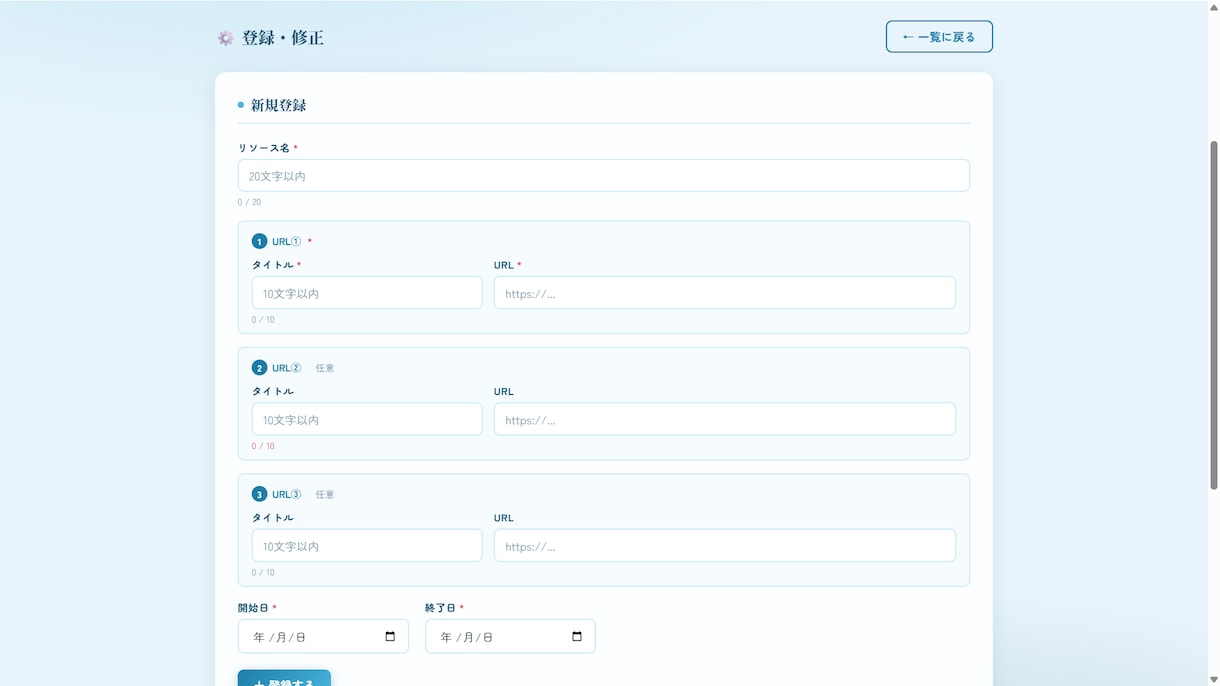Click the 終了日 label text

(x=441, y=608)
